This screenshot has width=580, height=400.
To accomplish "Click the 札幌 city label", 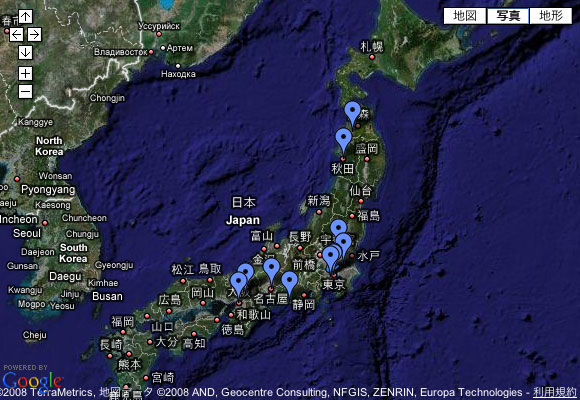I will (372, 47).
